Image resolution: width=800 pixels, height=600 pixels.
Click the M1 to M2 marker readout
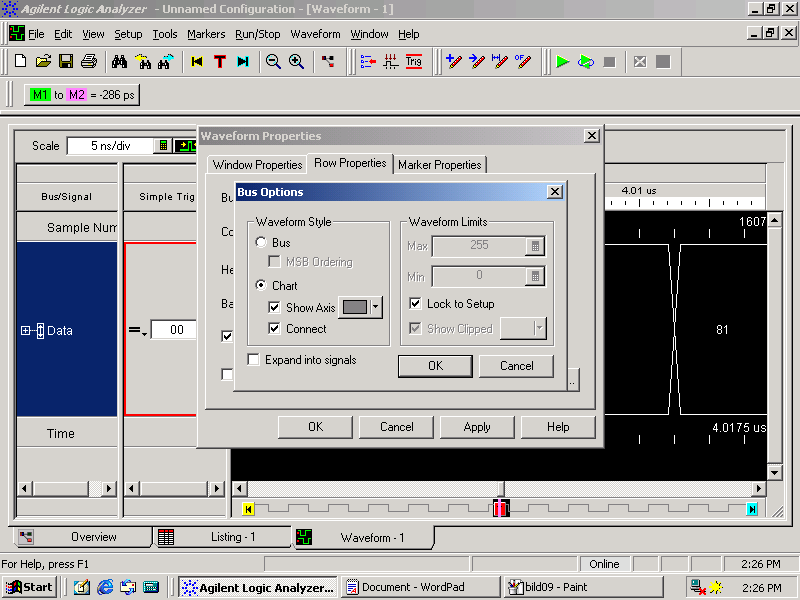(82, 95)
